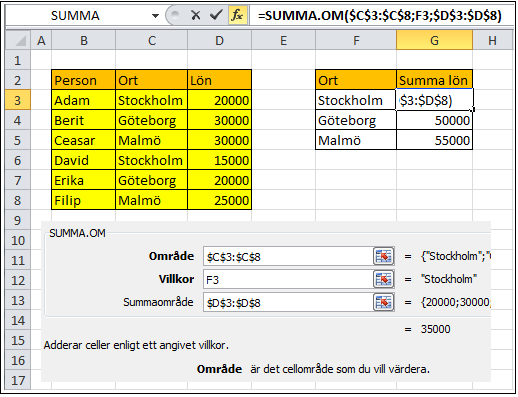Open the Name Box dropdown arrow
Screen dimensions: 518x397
(155, 16)
